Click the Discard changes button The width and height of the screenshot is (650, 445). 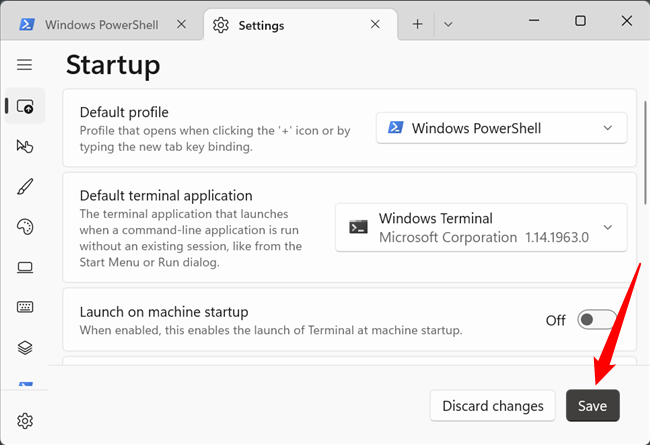pos(493,406)
